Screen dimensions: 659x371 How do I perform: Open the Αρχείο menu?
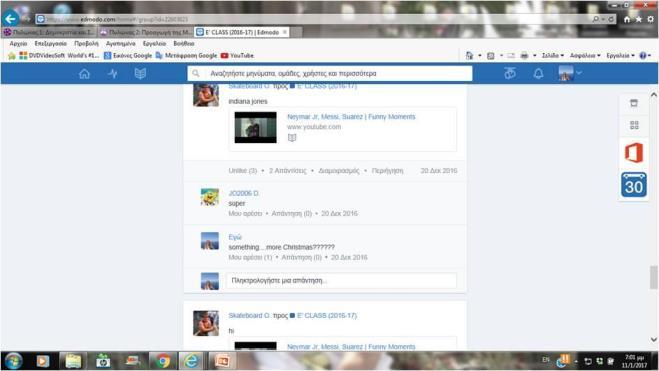click(18, 44)
